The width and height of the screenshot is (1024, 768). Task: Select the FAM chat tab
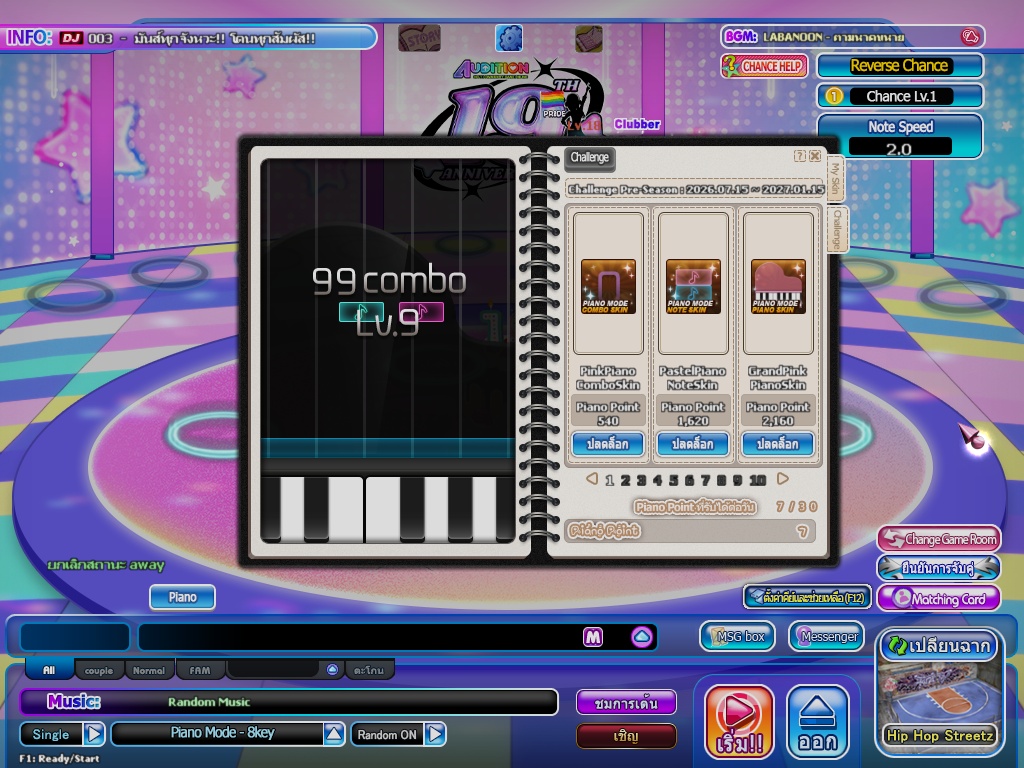click(x=200, y=670)
